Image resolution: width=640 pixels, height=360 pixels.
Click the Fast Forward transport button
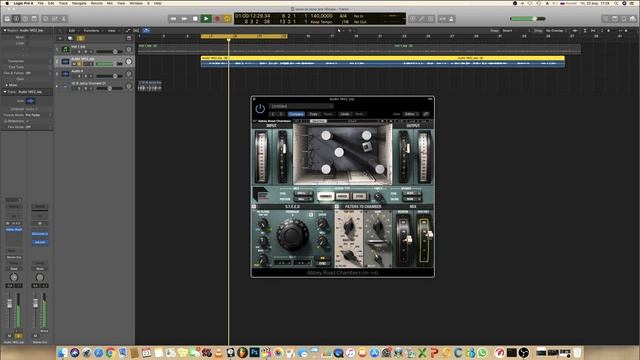point(184,18)
